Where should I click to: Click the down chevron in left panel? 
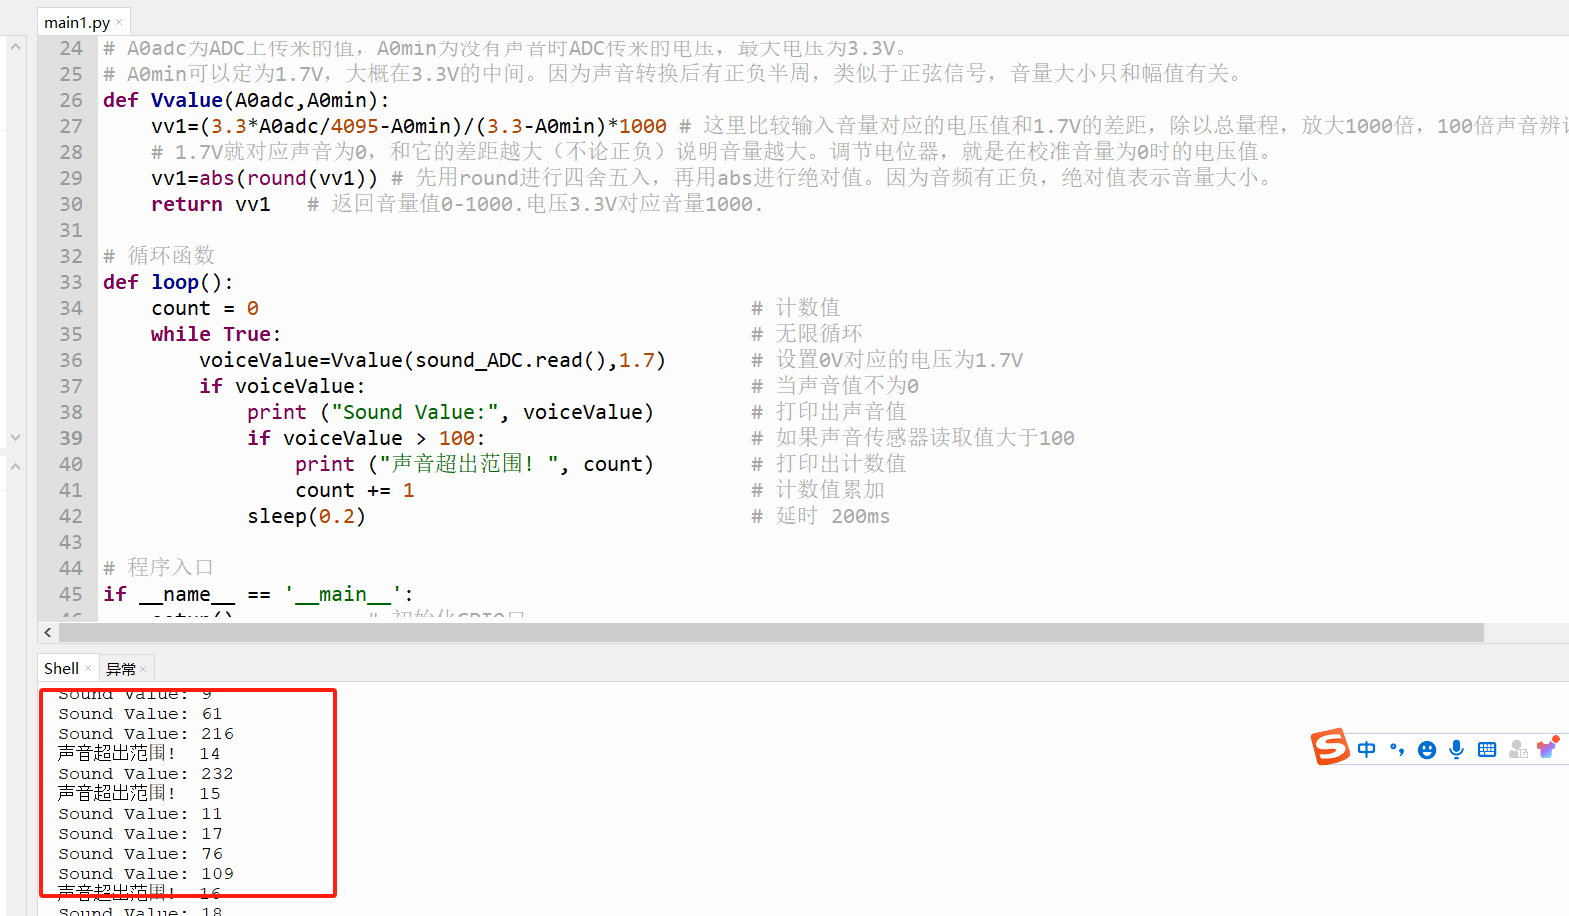click(x=15, y=438)
